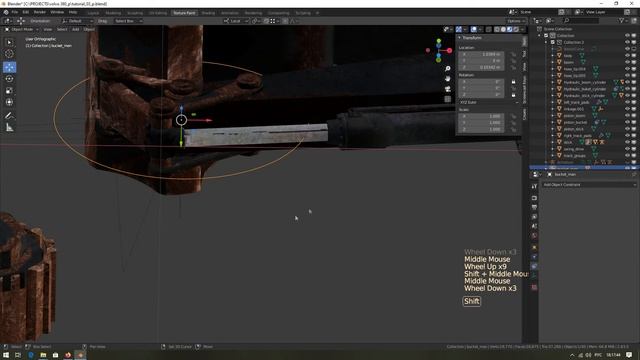Click the red X axis gizmo ball
This screenshot has width=640, height=360.
coord(449,51)
